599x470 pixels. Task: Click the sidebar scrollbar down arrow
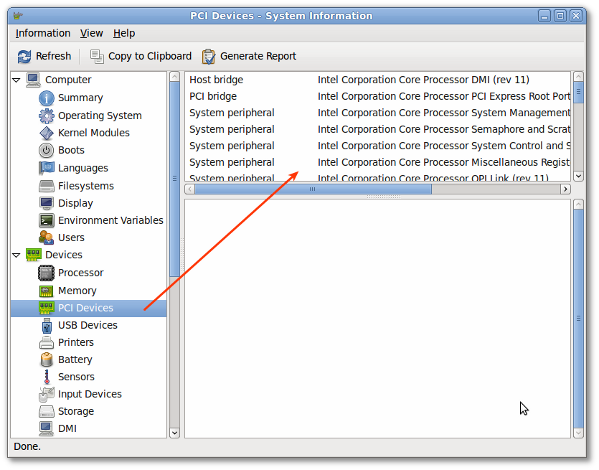[174, 433]
